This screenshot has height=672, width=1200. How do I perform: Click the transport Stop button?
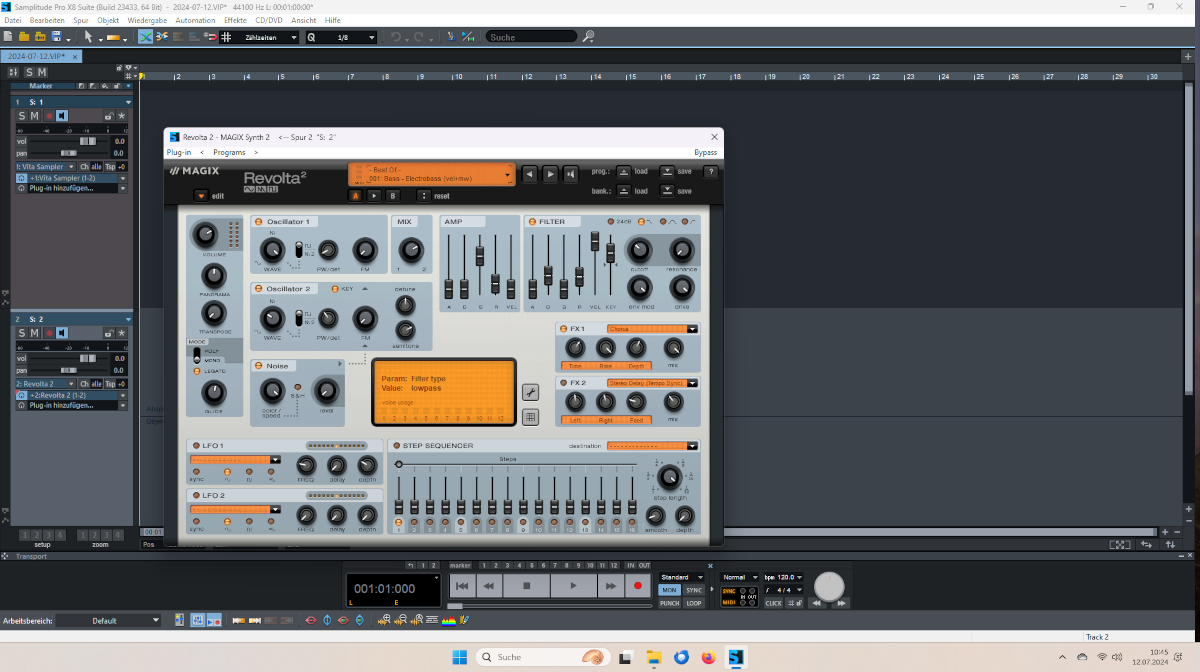[x=527, y=586]
